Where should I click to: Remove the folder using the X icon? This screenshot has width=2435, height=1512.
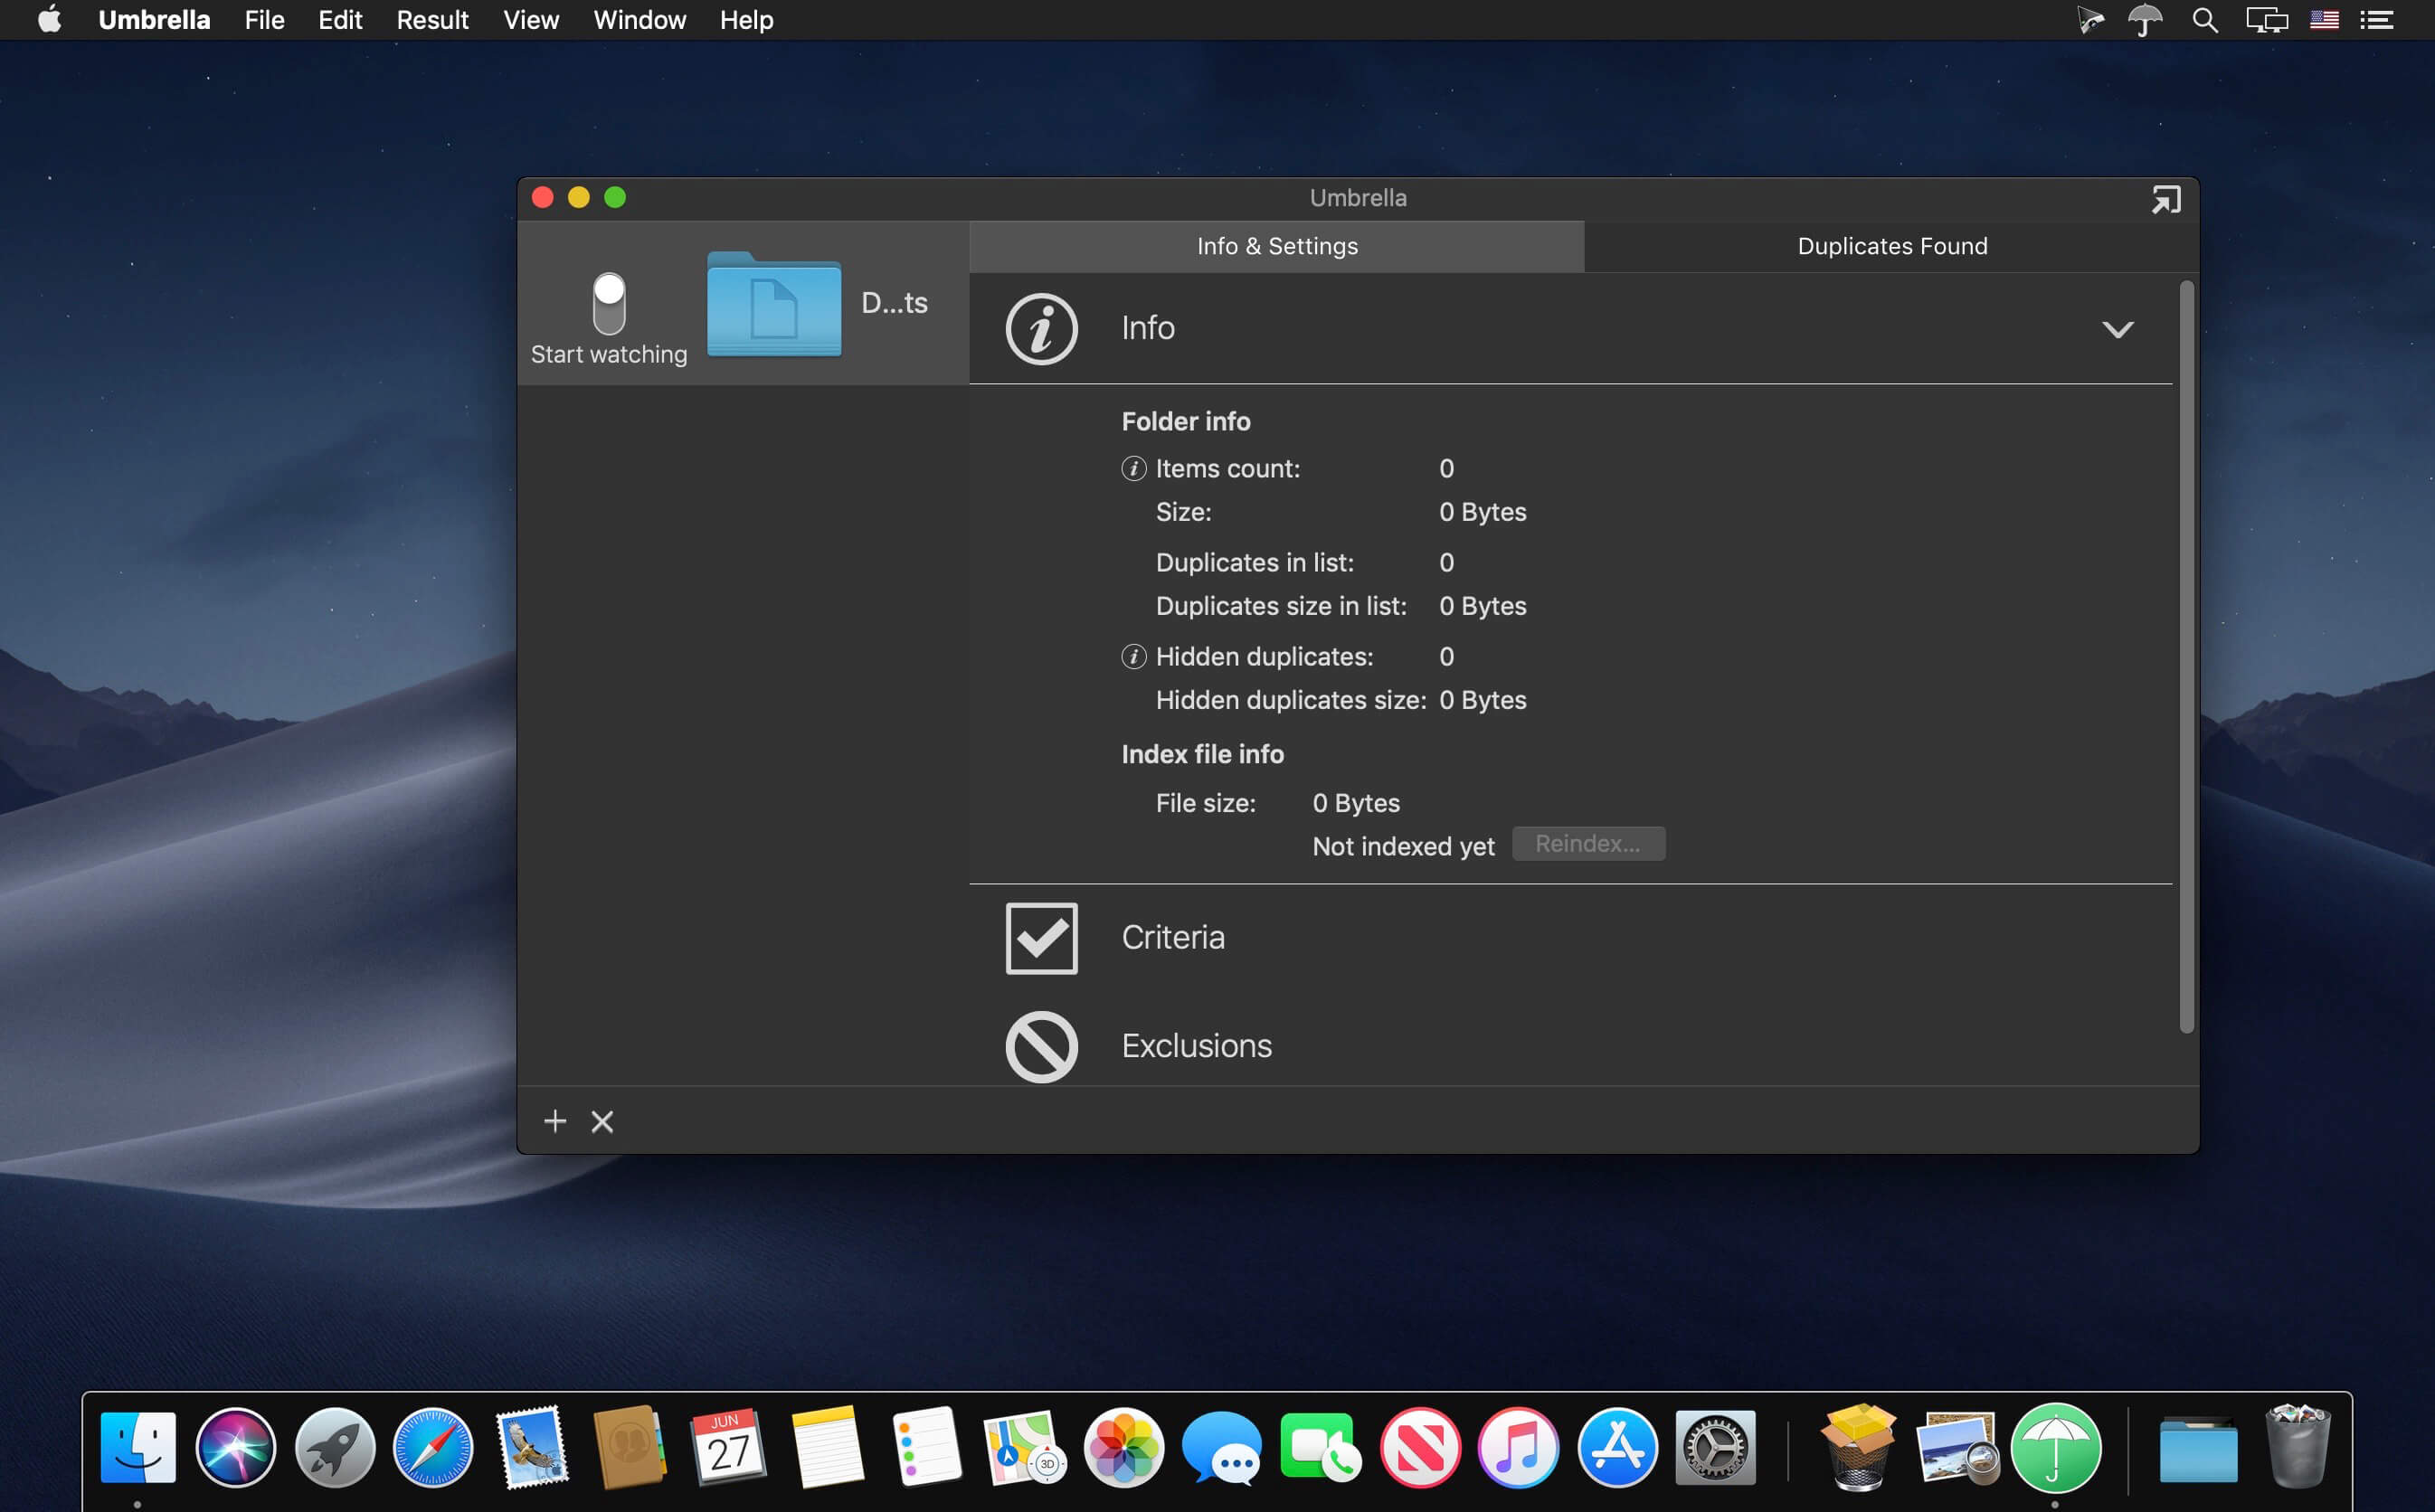point(602,1121)
